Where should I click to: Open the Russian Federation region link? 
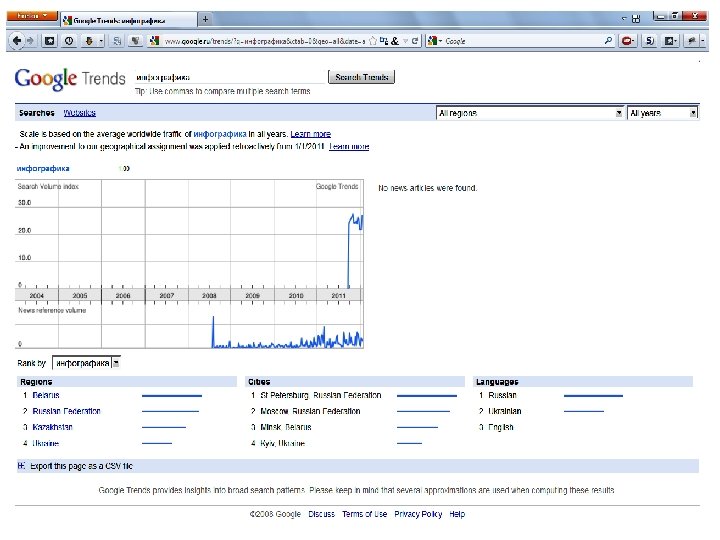(67, 411)
